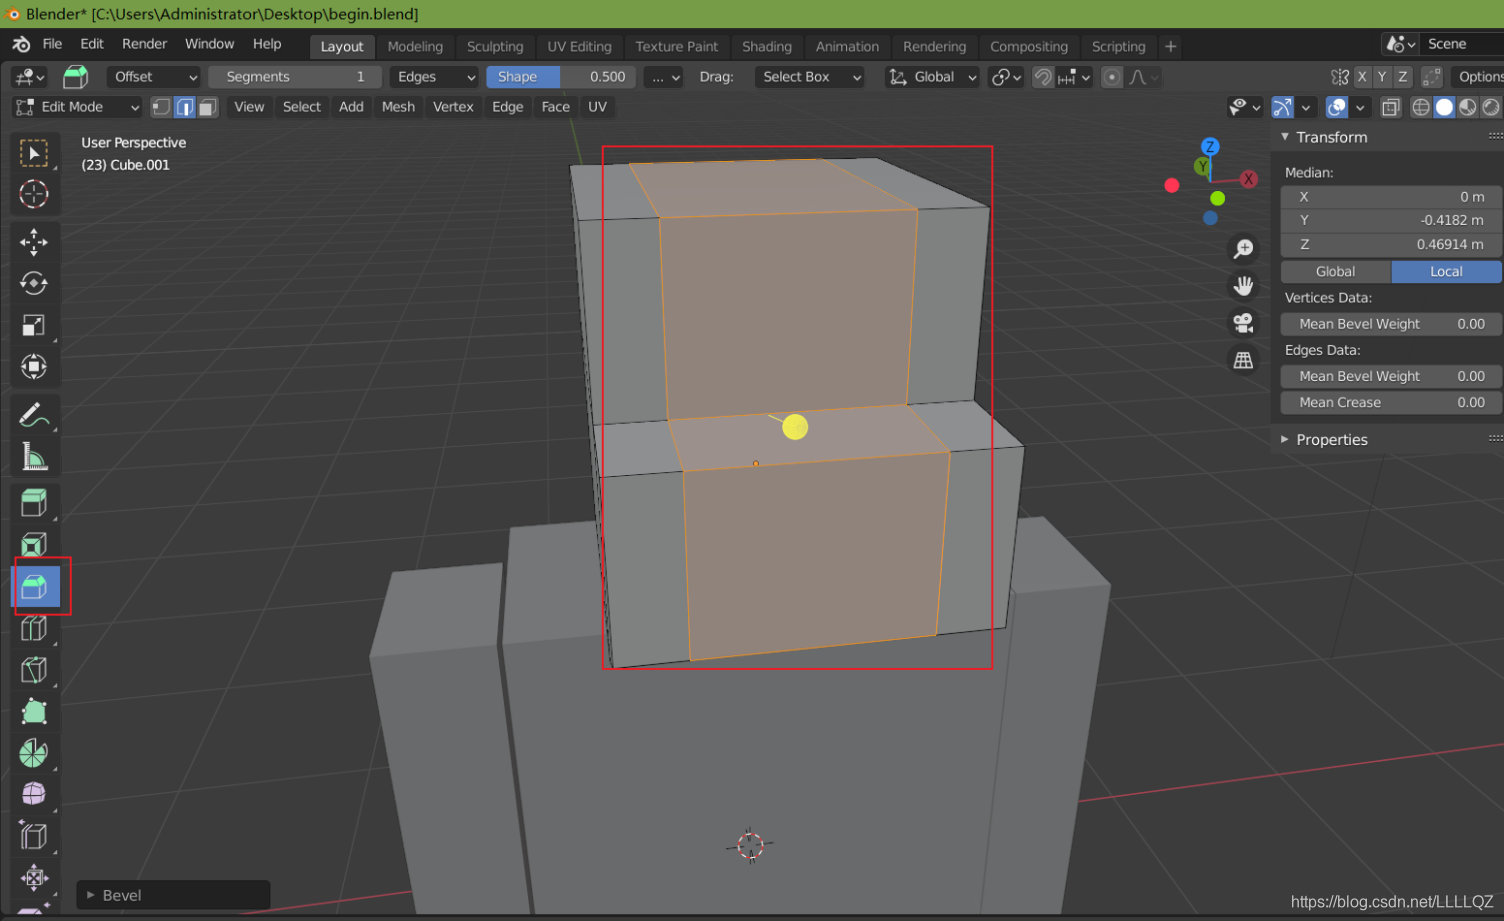The height and width of the screenshot is (921, 1504).
Task: Toggle Y axis mirror button
Action: click(1382, 77)
